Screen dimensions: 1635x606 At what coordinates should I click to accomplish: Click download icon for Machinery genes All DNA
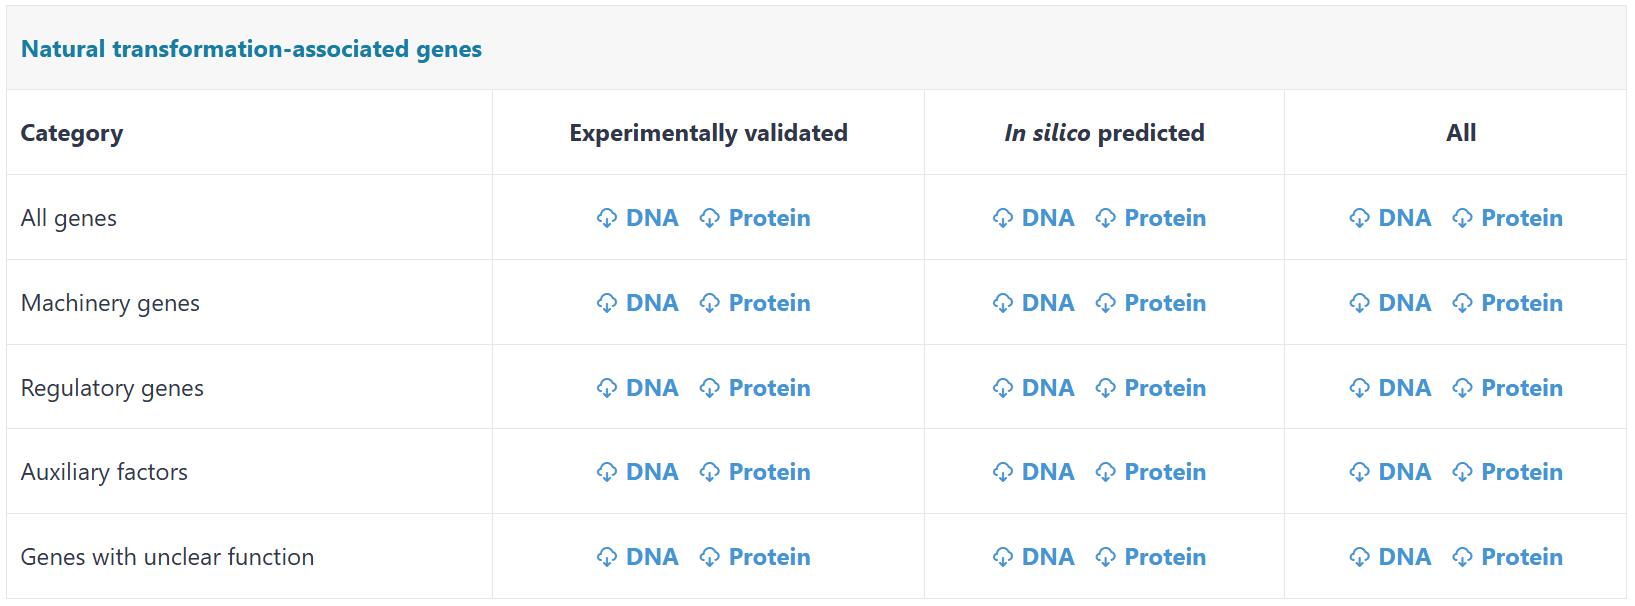[x=1359, y=303]
